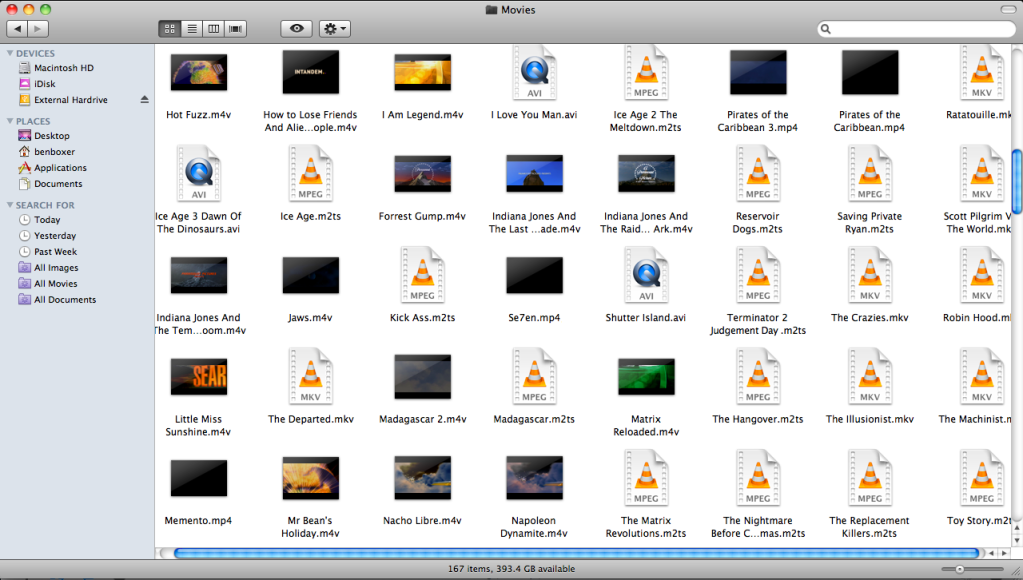Image resolution: width=1023 pixels, height=580 pixels.
Task: Click the Nacho Libre.m4v file name
Action: coord(422,521)
